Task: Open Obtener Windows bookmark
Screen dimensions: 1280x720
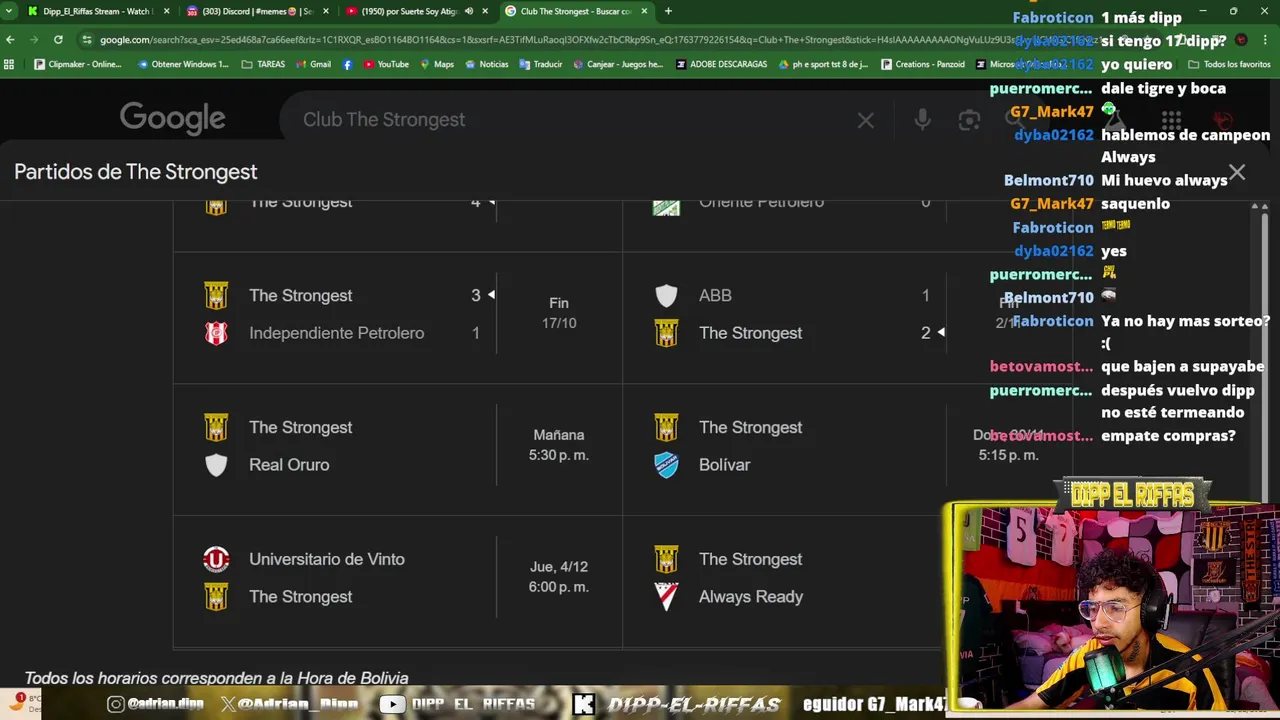Action: (x=183, y=64)
